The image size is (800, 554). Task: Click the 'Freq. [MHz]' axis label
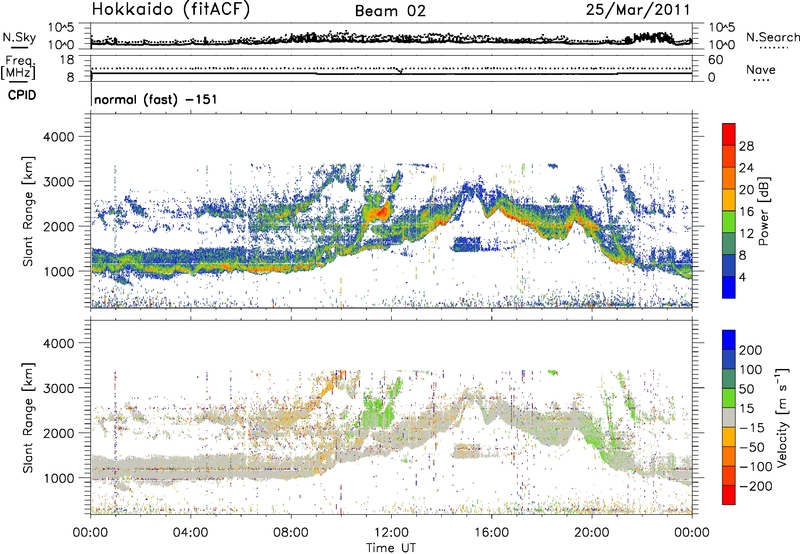click(x=19, y=67)
